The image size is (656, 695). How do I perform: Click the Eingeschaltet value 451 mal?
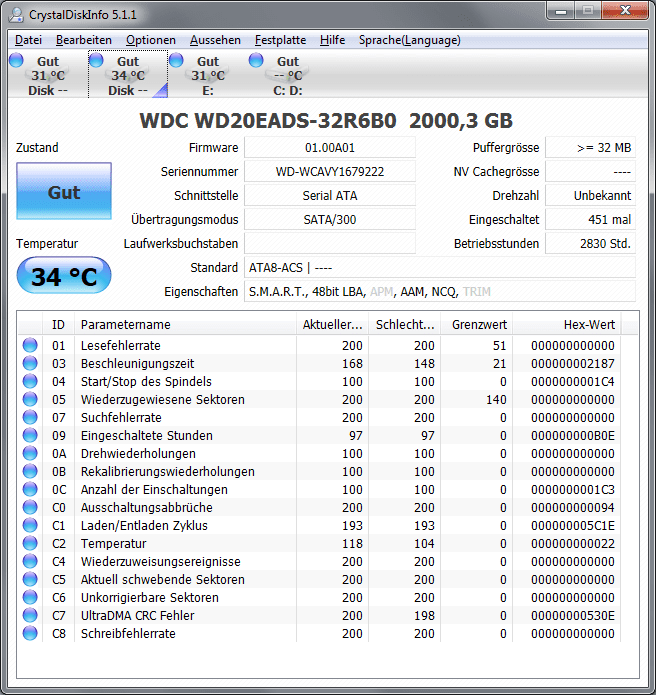590,219
